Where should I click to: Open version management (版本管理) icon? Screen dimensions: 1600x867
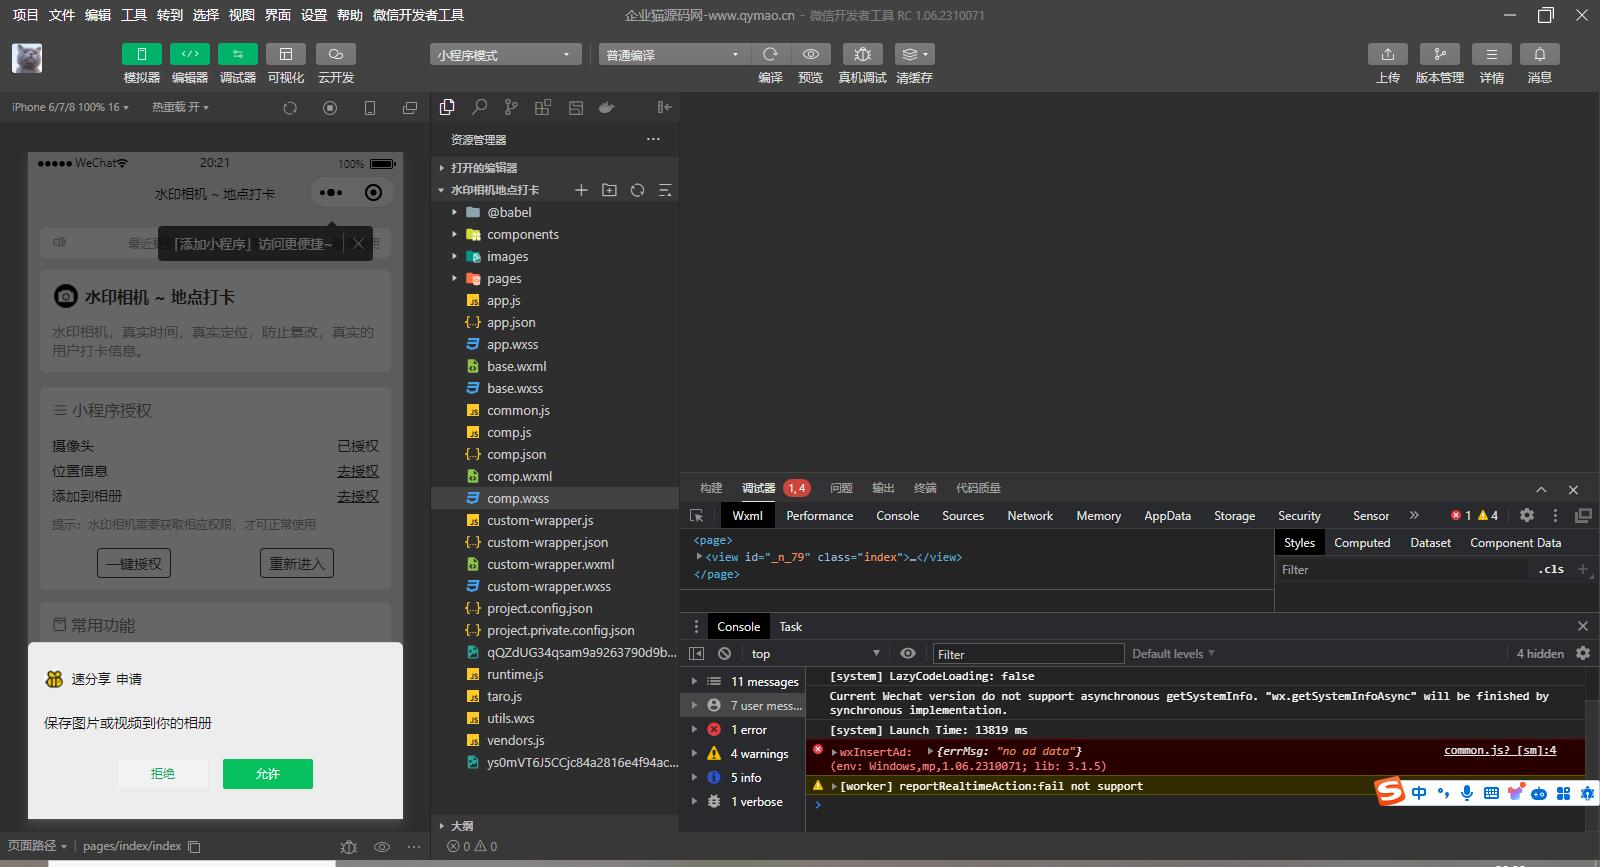pyautogui.click(x=1439, y=54)
